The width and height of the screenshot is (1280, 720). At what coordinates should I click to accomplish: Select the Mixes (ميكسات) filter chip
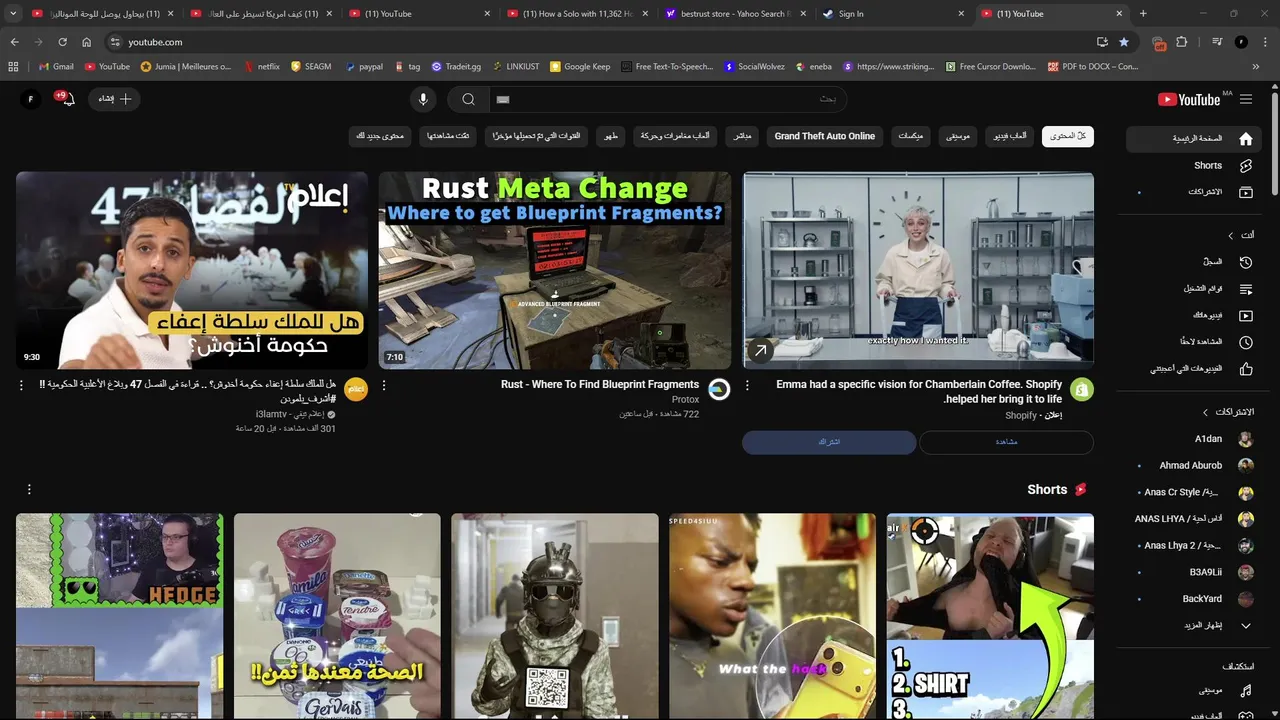click(x=911, y=136)
